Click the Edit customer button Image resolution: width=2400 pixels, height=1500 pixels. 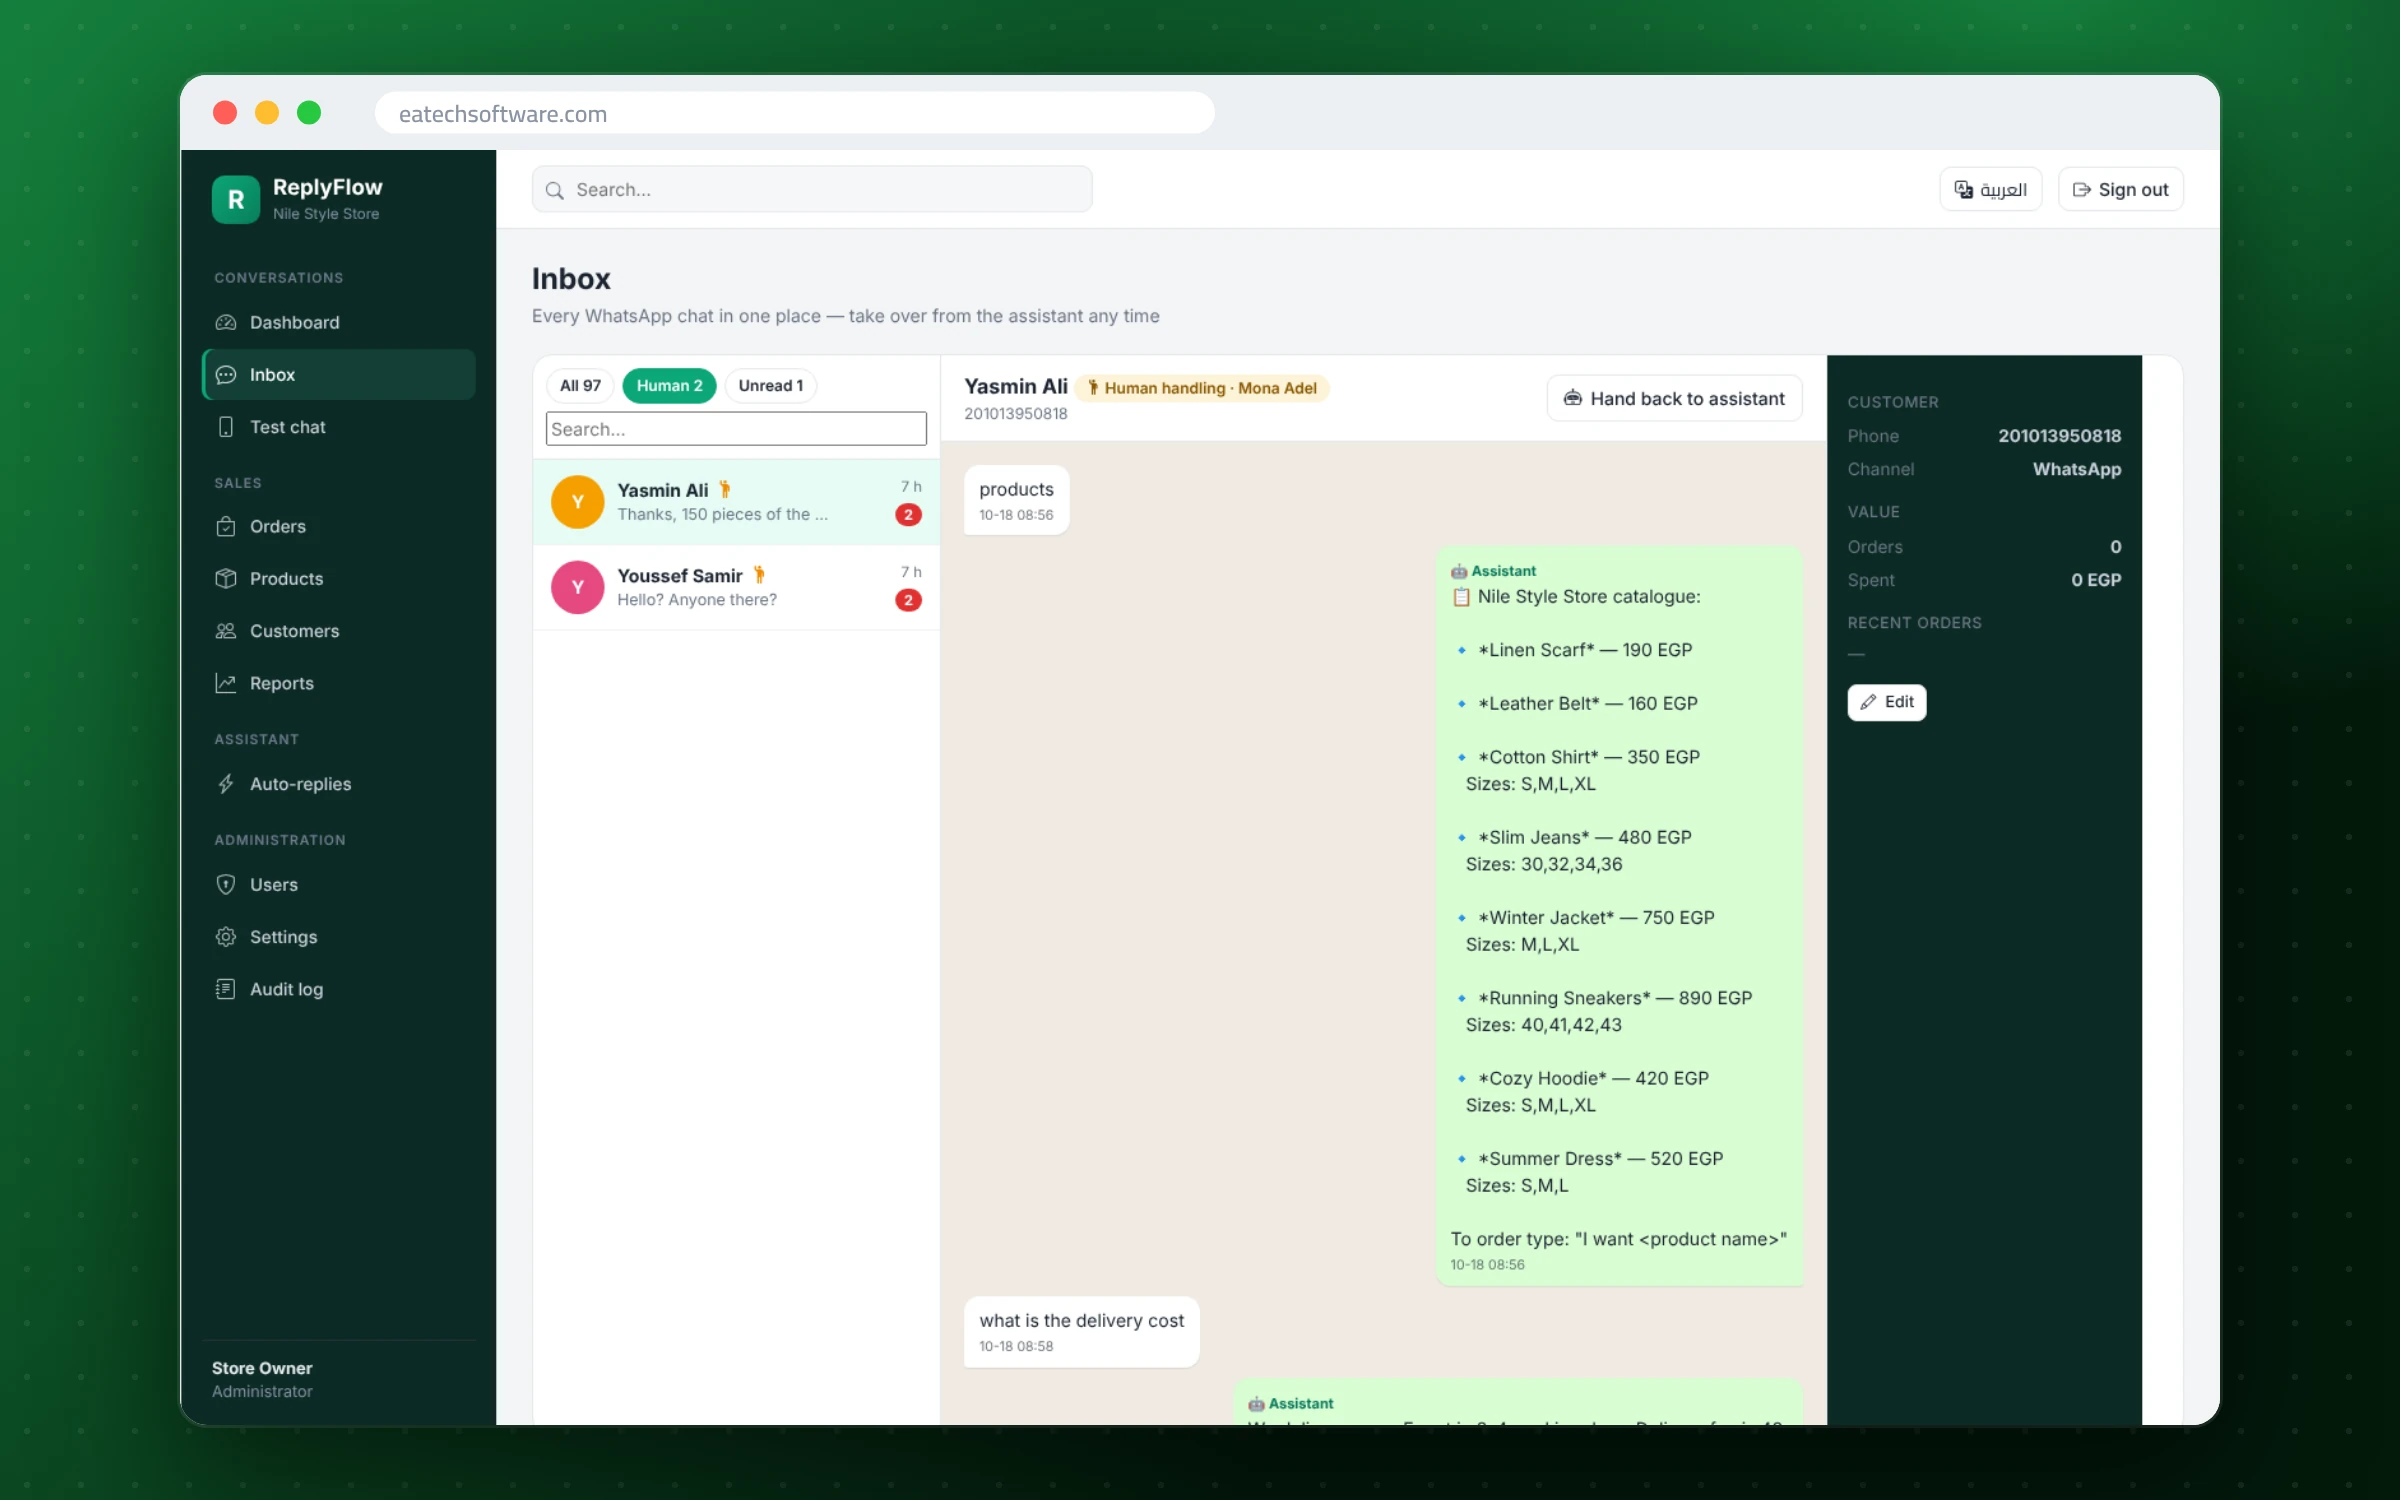coord(1886,702)
